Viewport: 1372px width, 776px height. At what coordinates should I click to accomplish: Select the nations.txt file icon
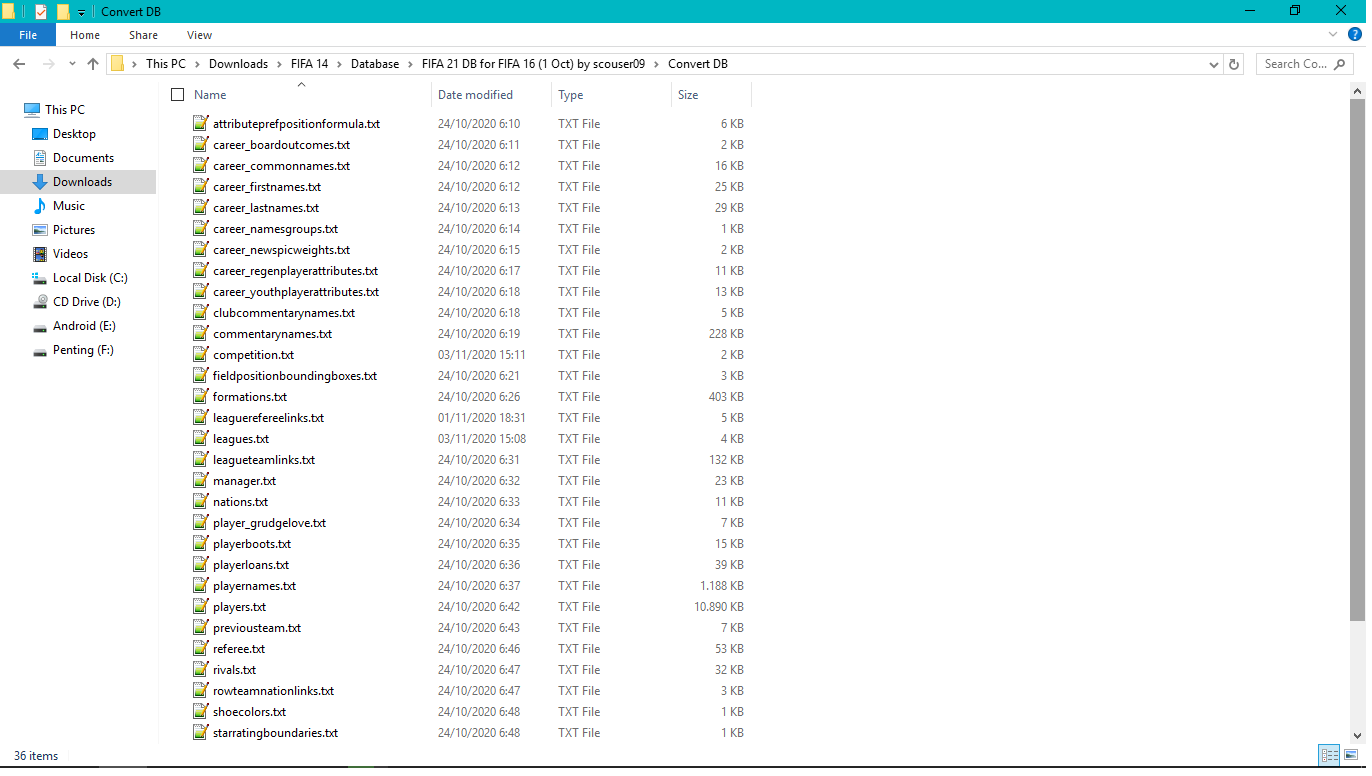[200, 502]
